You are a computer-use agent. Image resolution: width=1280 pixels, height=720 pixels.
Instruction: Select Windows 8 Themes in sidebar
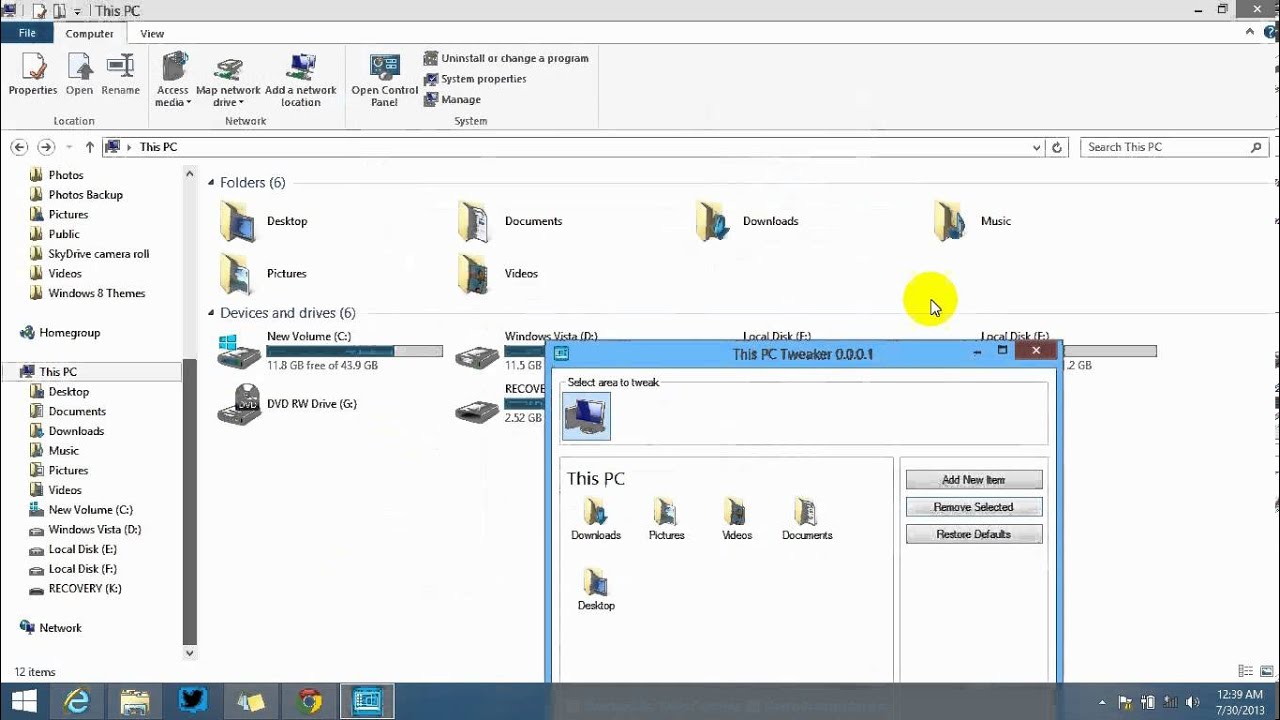point(97,293)
